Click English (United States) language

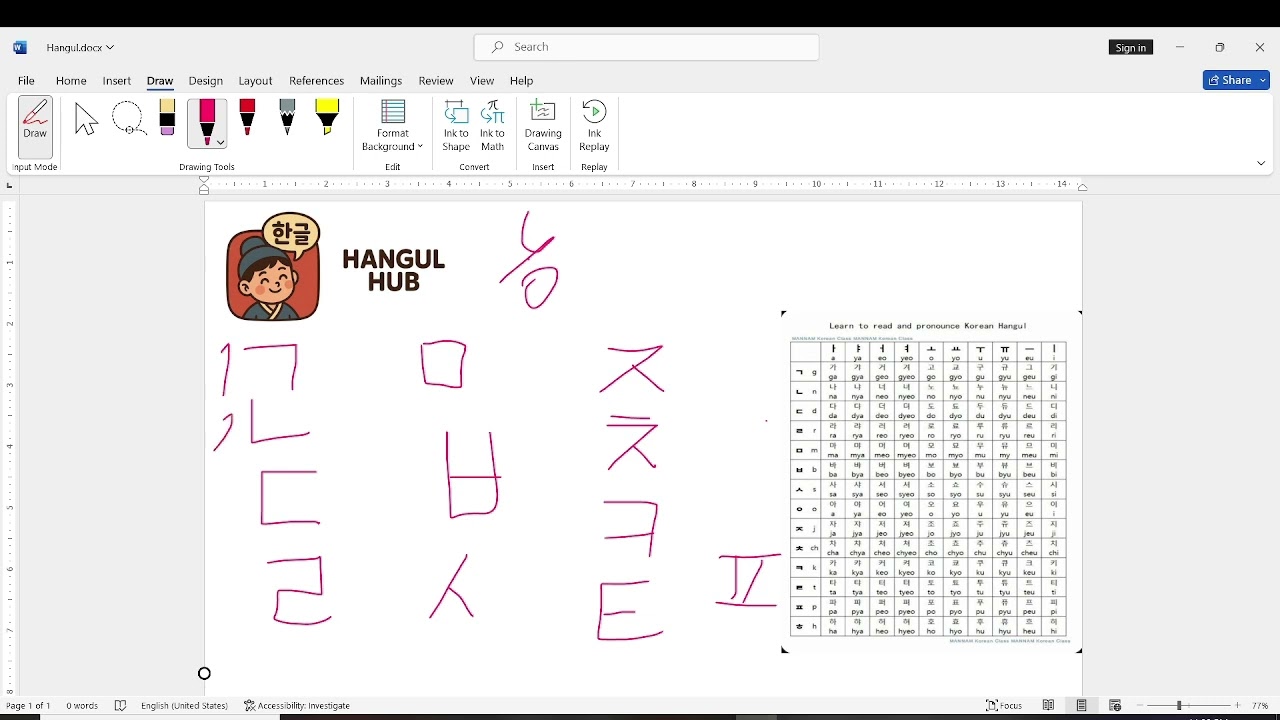coord(184,706)
